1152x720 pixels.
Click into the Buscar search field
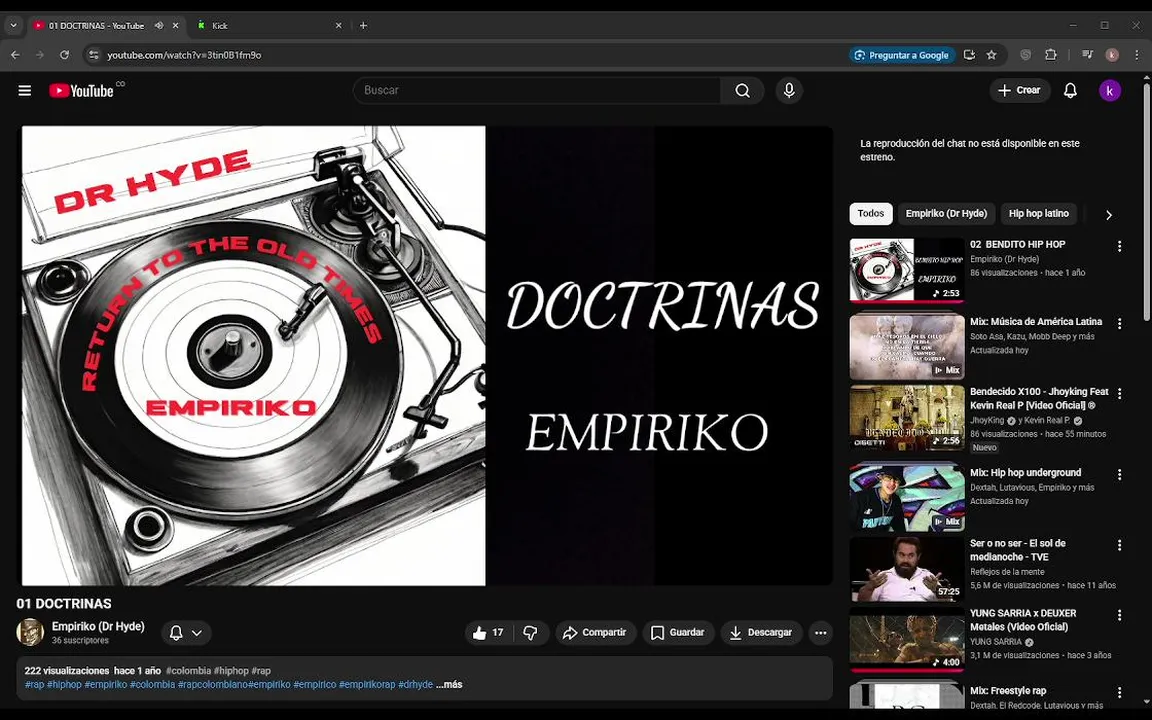pyautogui.click(x=537, y=90)
